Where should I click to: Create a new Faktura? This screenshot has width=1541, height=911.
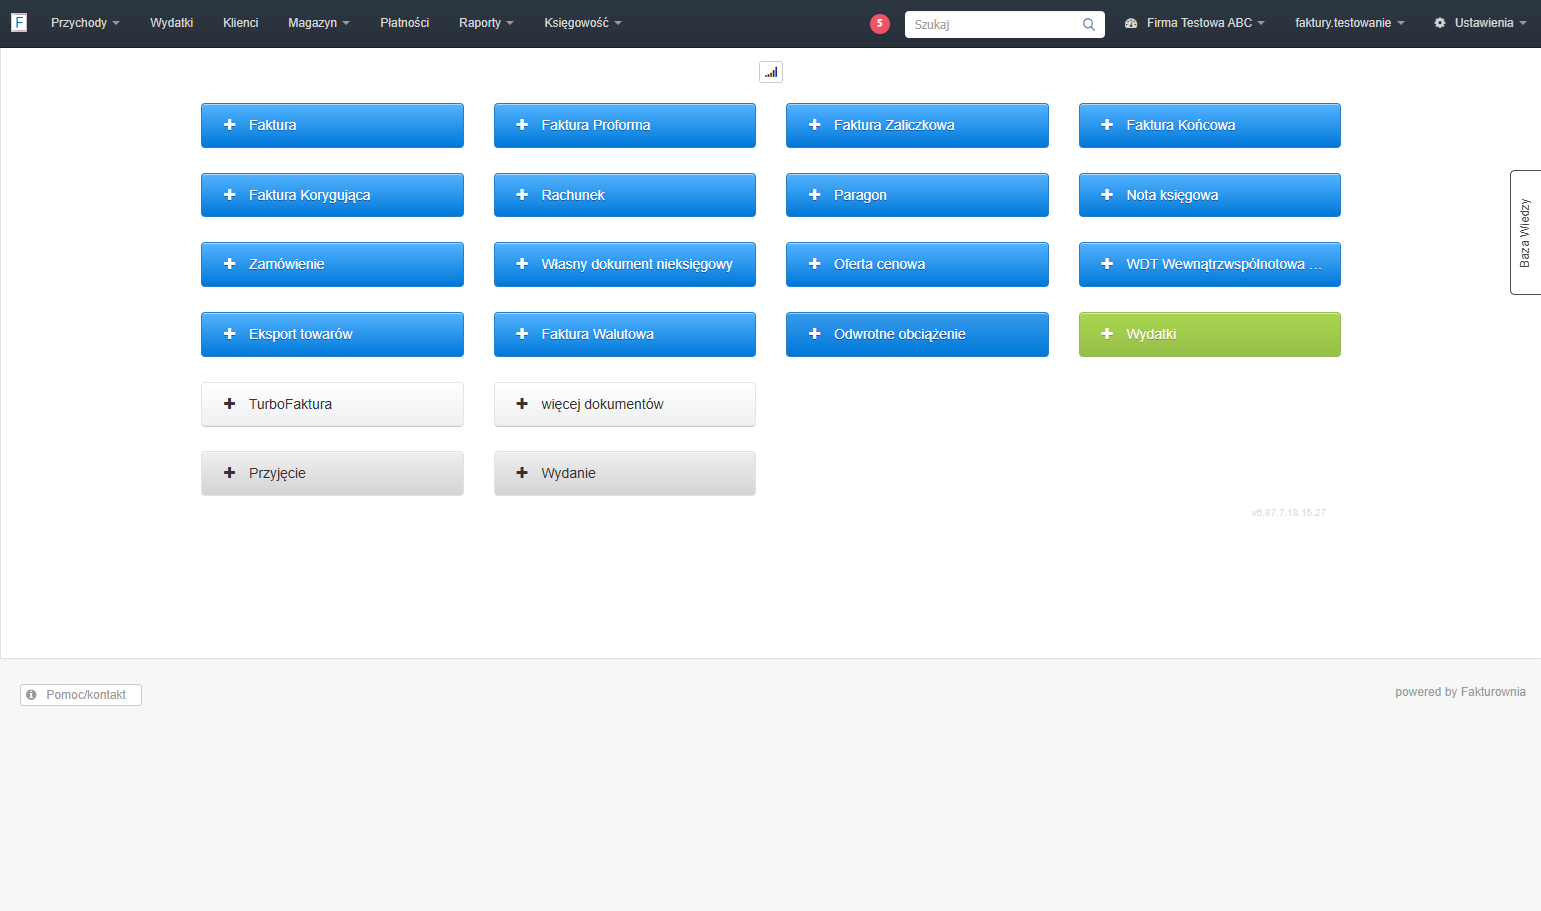point(332,125)
